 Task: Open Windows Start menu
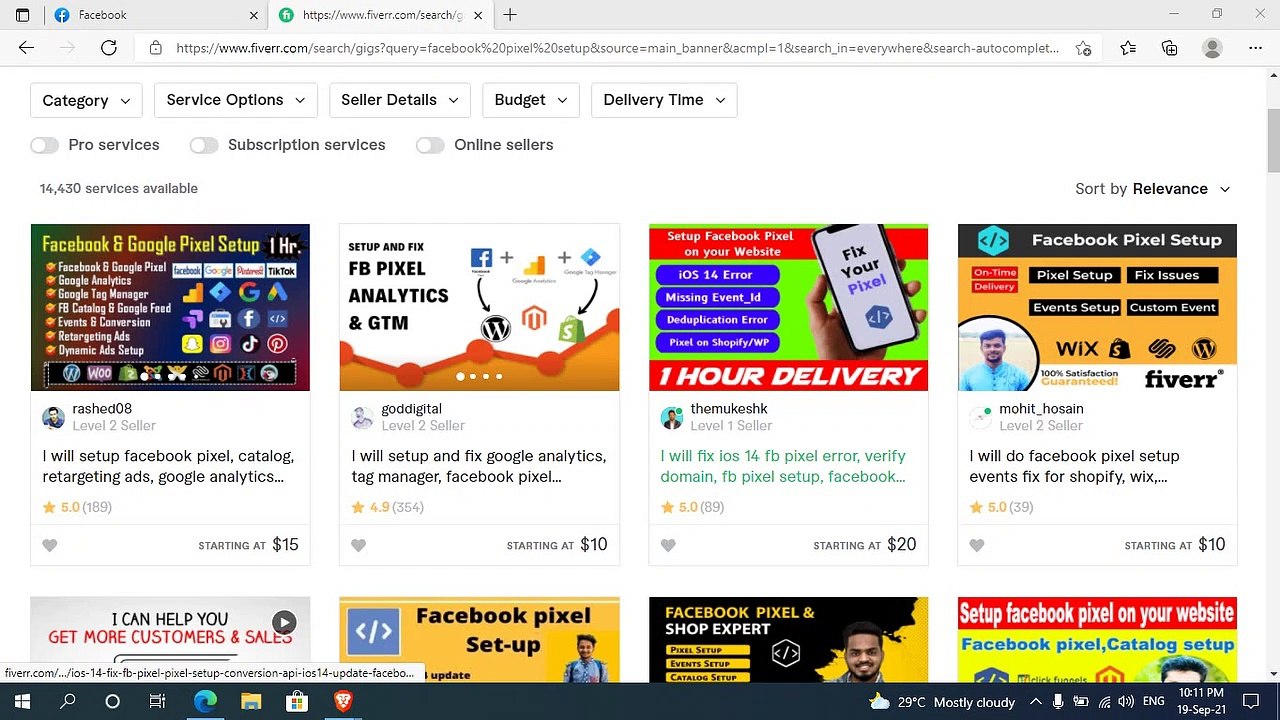click(x=22, y=702)
